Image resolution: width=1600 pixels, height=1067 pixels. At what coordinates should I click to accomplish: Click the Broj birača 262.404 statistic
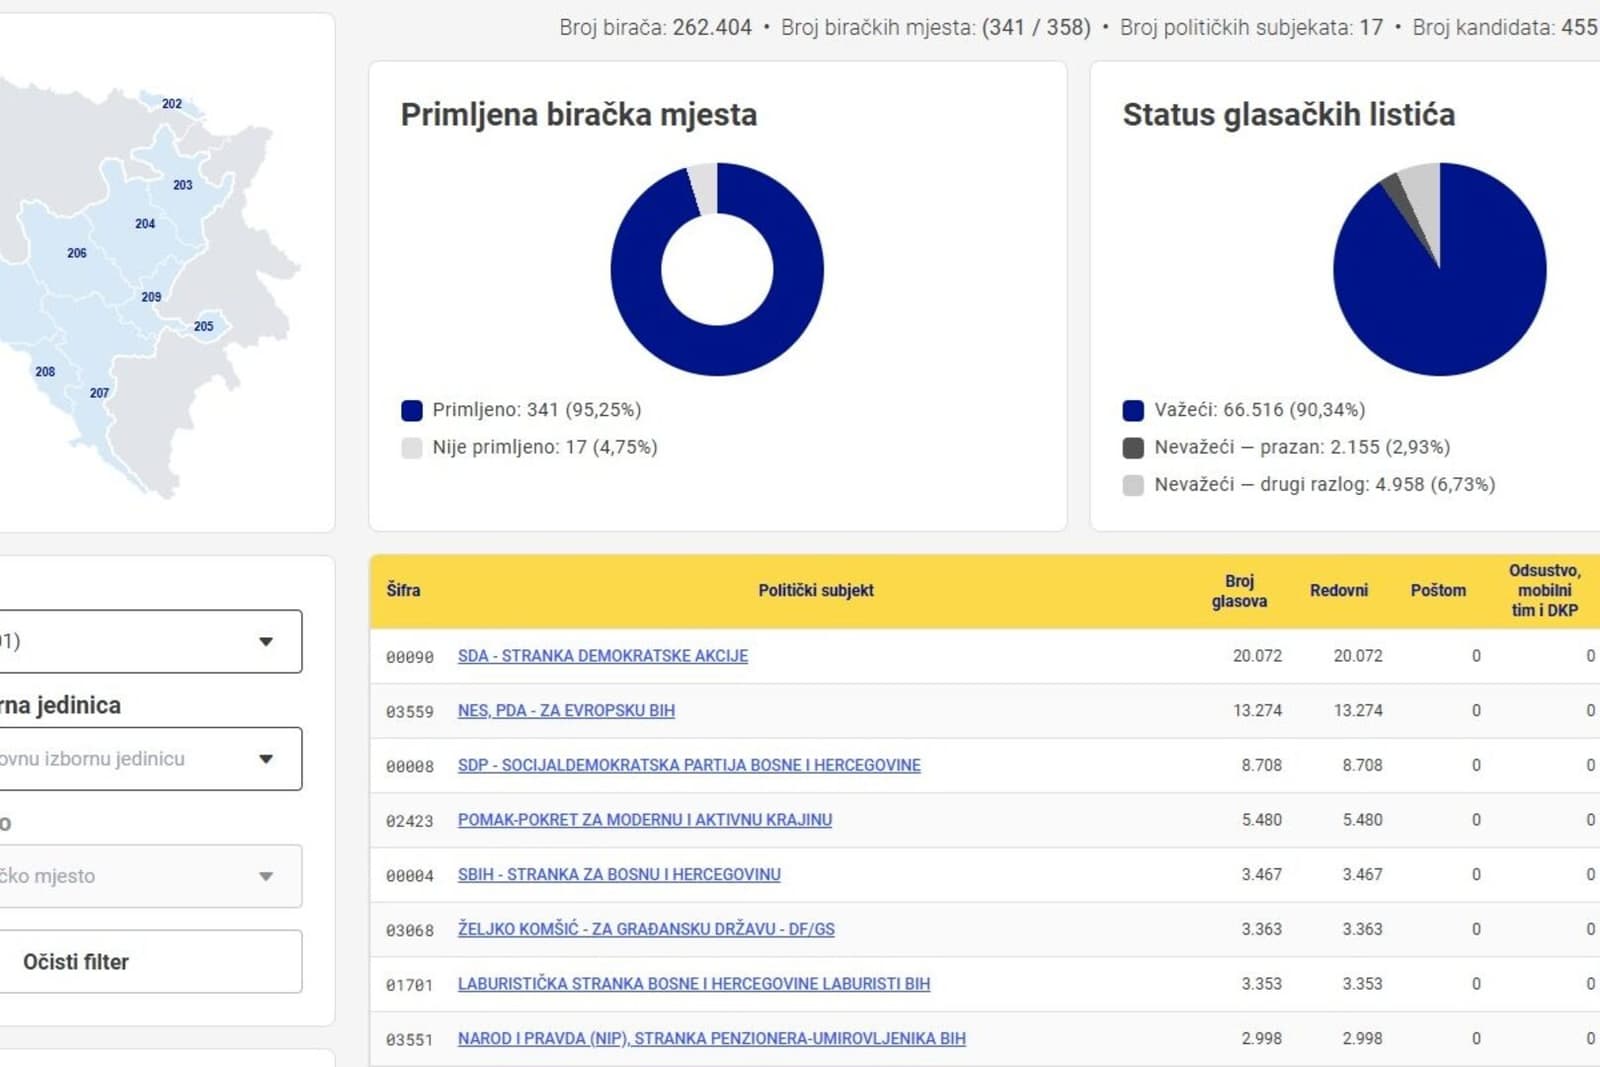655,28
